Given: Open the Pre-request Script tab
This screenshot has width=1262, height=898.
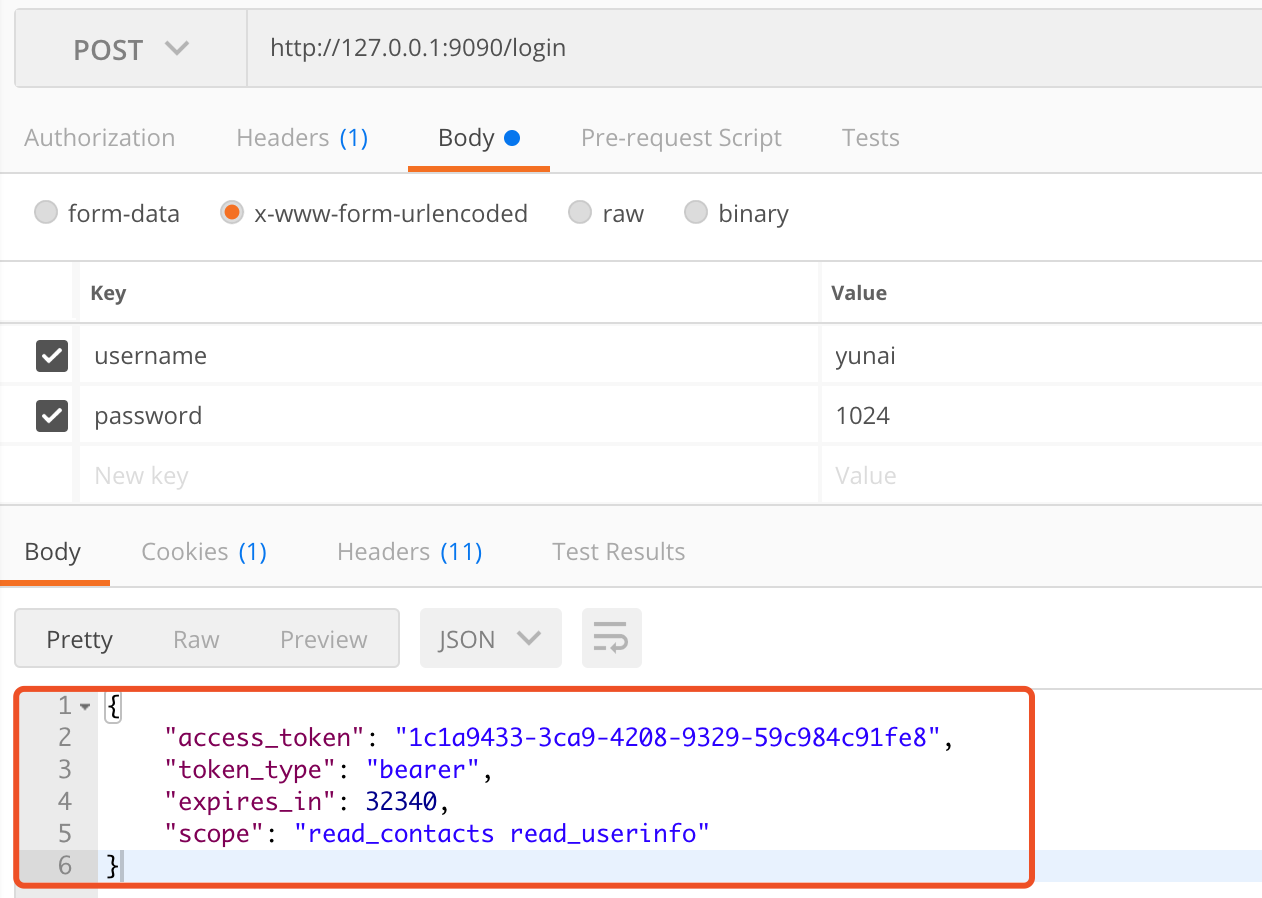Looking at the screenshot, I should [681, 138].
